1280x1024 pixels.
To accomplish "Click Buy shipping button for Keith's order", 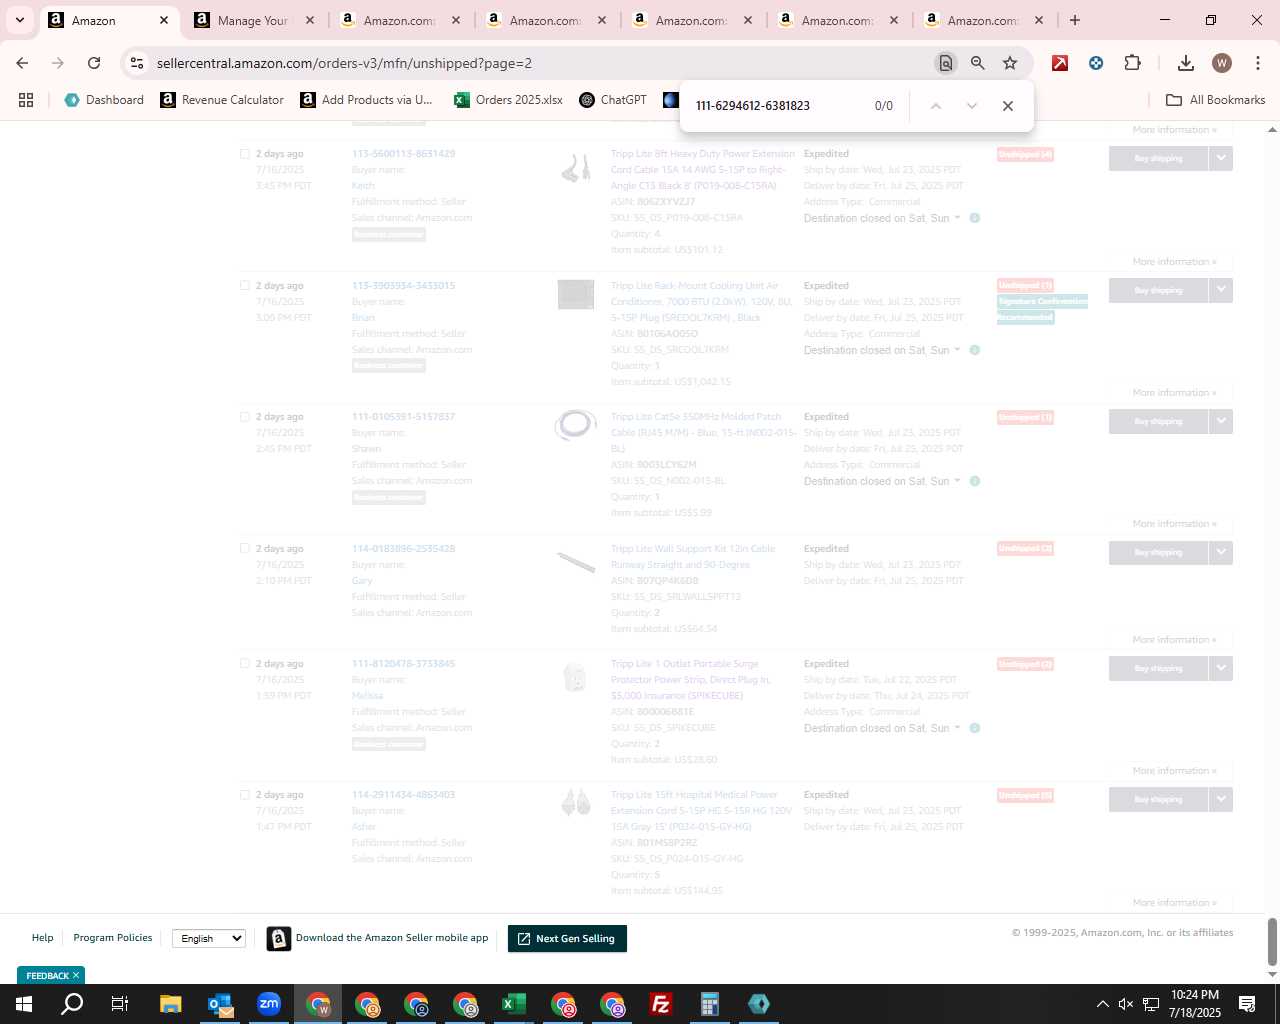I will 1158,158.
